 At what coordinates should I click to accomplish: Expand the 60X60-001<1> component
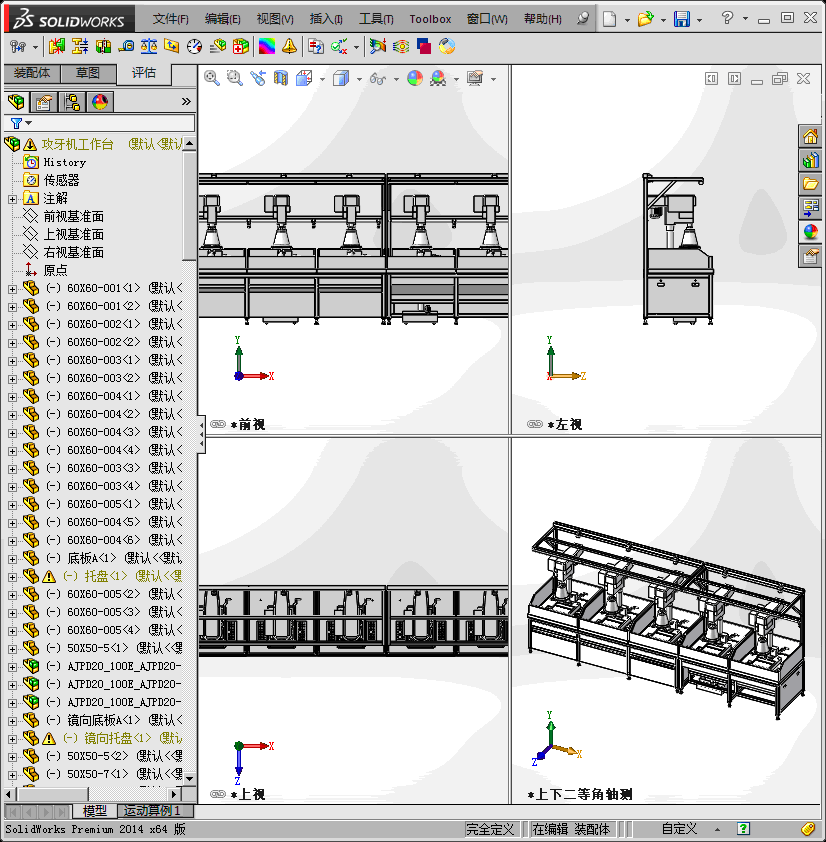(x=12, y=289)
